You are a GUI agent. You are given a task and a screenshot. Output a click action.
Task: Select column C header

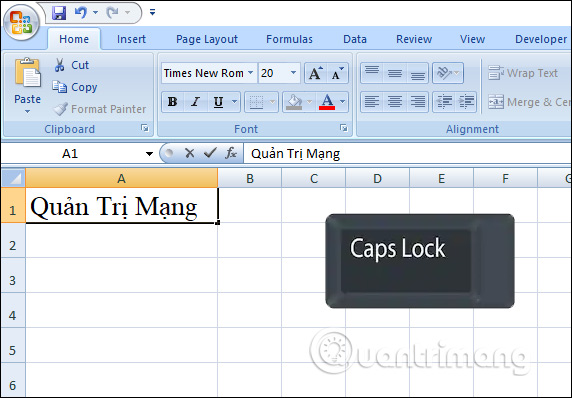[x=314, y=178]
